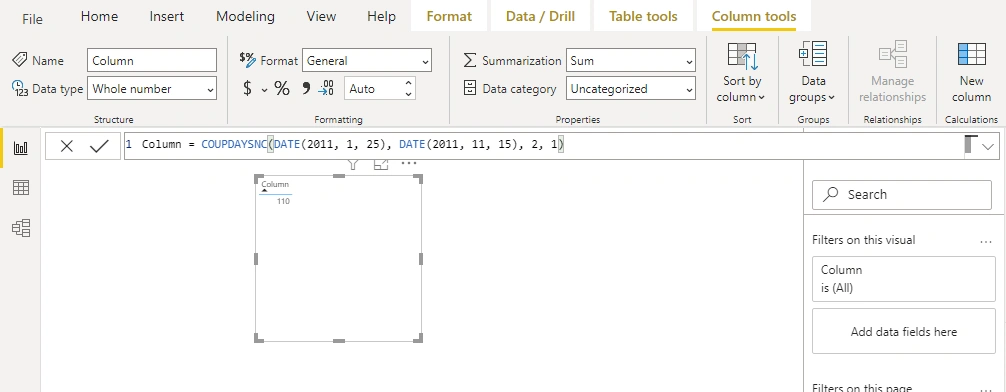Expand currency options arrow next to dollar
Image resolution: width=1006 pixels, height=392 pixels.
point(264,90)
